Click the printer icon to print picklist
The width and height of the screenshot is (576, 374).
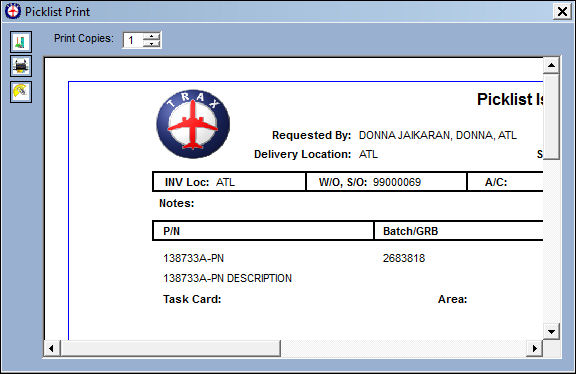click(x=21, y=66)
